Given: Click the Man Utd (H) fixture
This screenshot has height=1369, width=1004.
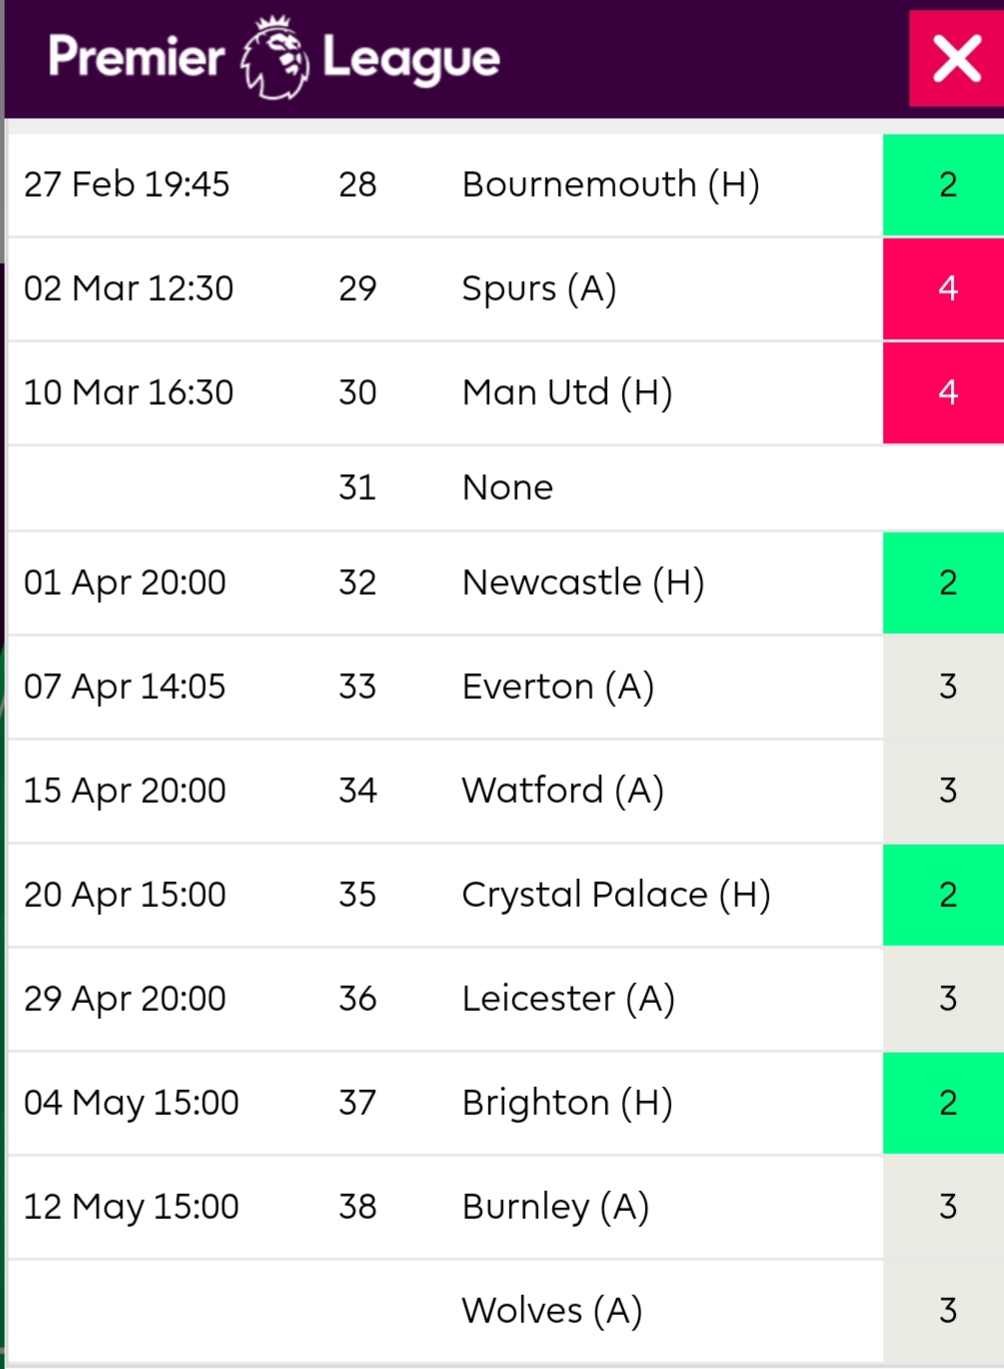Looking at the screenshot, I should 567,393.
